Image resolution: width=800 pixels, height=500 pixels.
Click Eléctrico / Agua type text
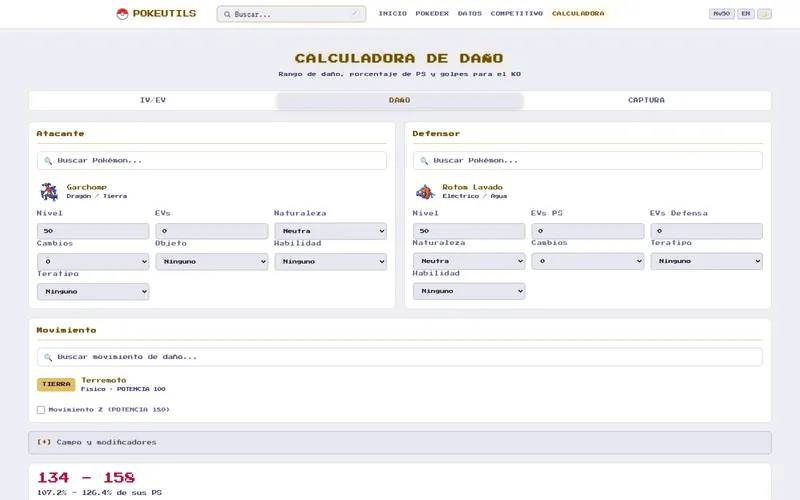pyautogui.click(x=474, y=196)
